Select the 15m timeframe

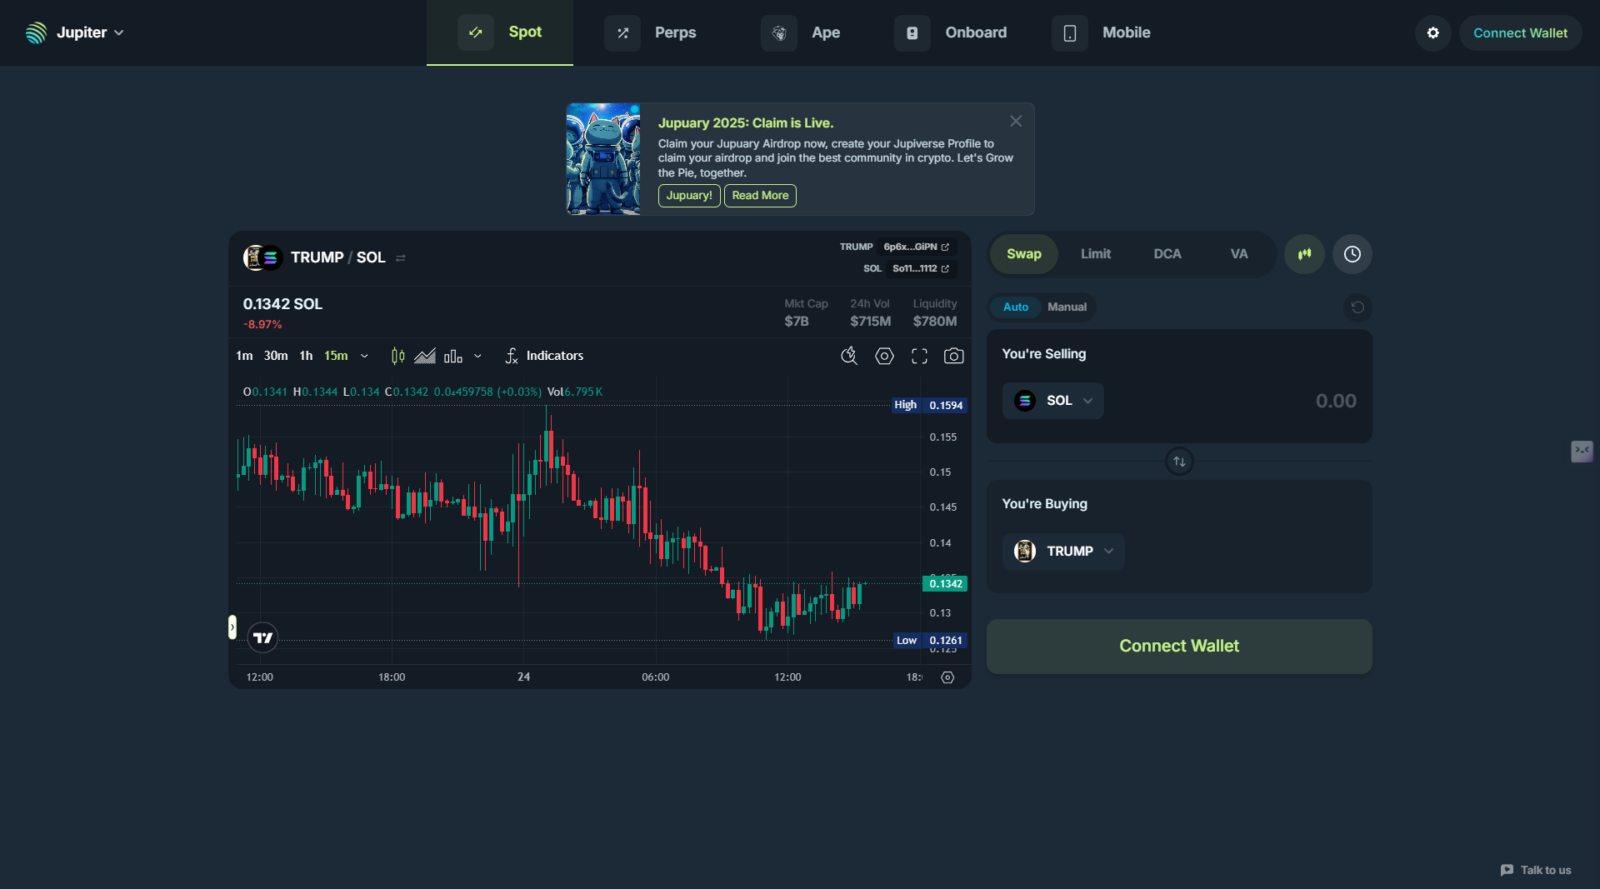point(336,356)
